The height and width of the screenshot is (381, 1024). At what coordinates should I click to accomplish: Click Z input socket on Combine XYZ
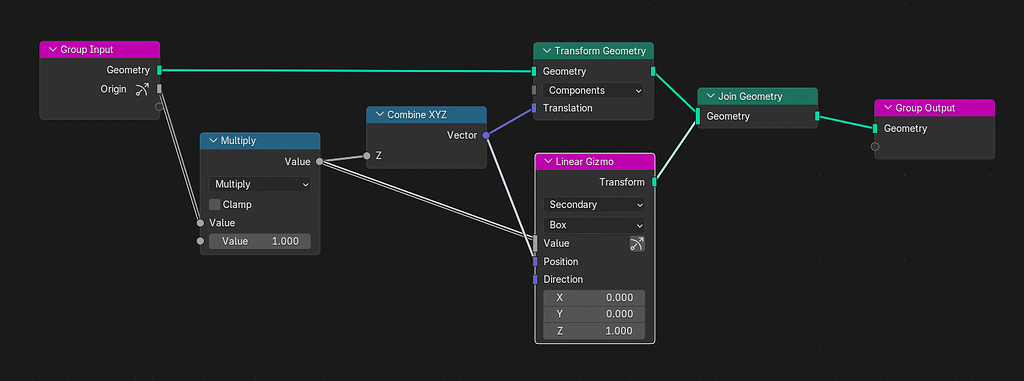367,156
